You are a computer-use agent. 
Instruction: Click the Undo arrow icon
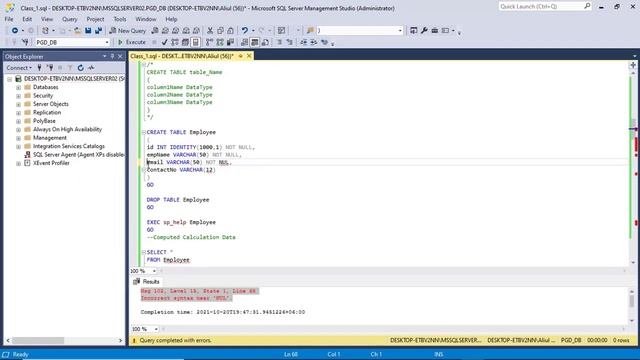(x=244, y=31)
